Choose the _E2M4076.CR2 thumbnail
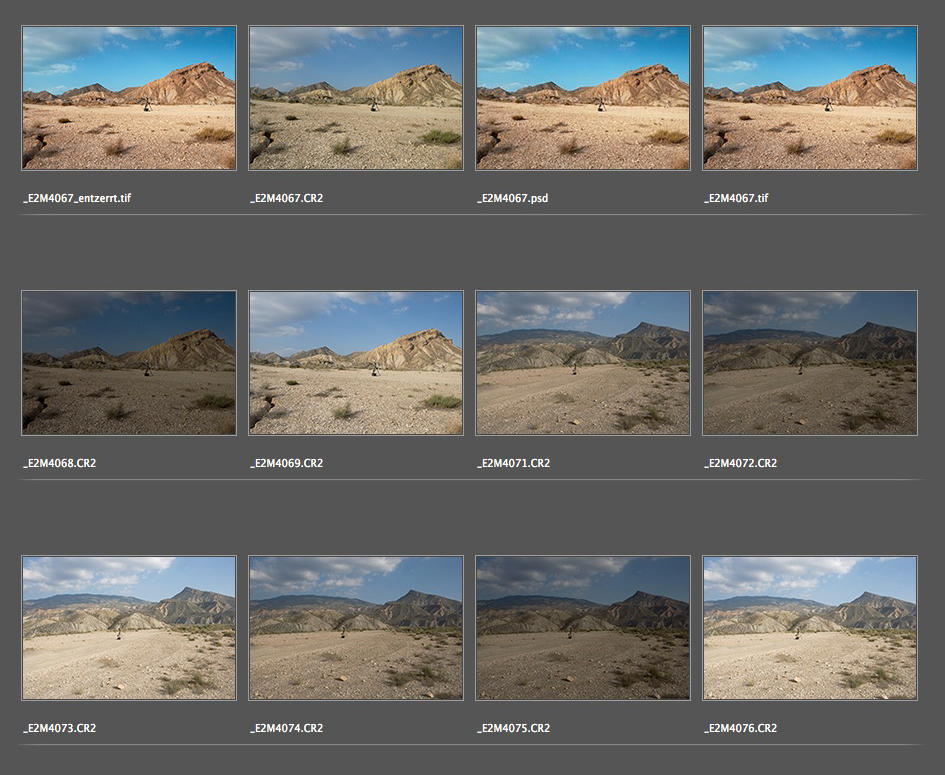Image resolution: width=945 pixels, height=775 pixels. (810, 628)
